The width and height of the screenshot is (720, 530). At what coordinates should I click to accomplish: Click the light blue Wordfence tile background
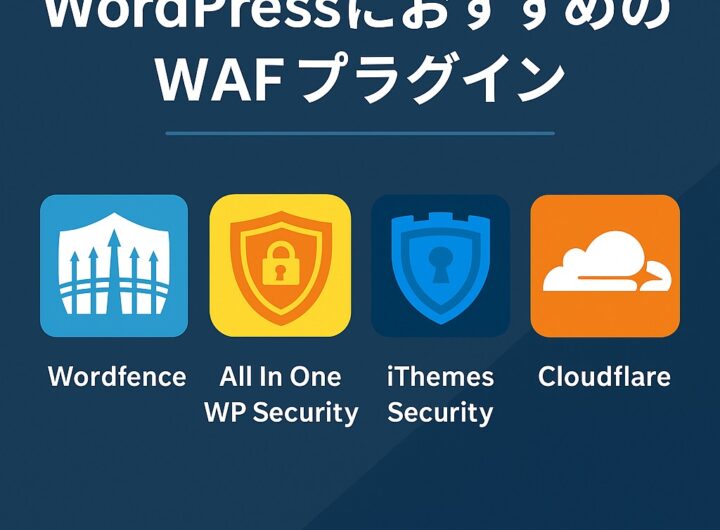(49, 321)
